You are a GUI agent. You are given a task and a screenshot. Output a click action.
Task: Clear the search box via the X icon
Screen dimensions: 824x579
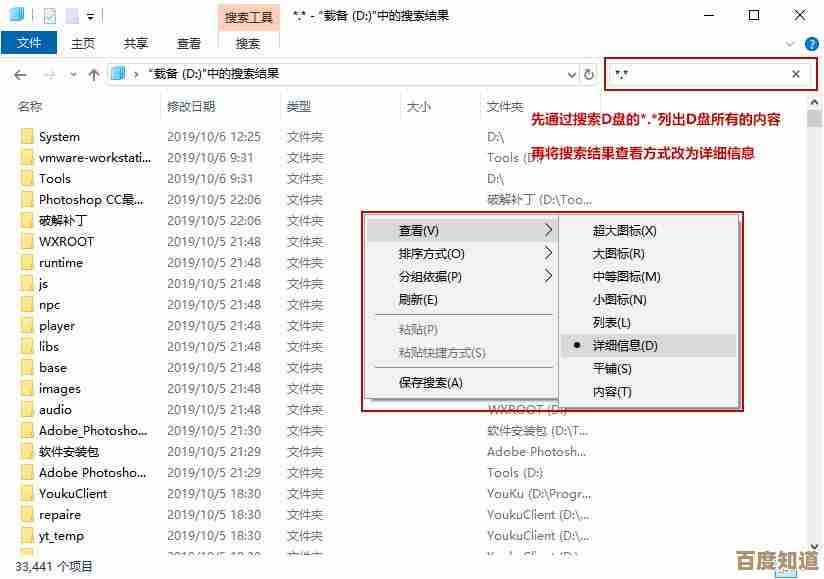point(796,74)
